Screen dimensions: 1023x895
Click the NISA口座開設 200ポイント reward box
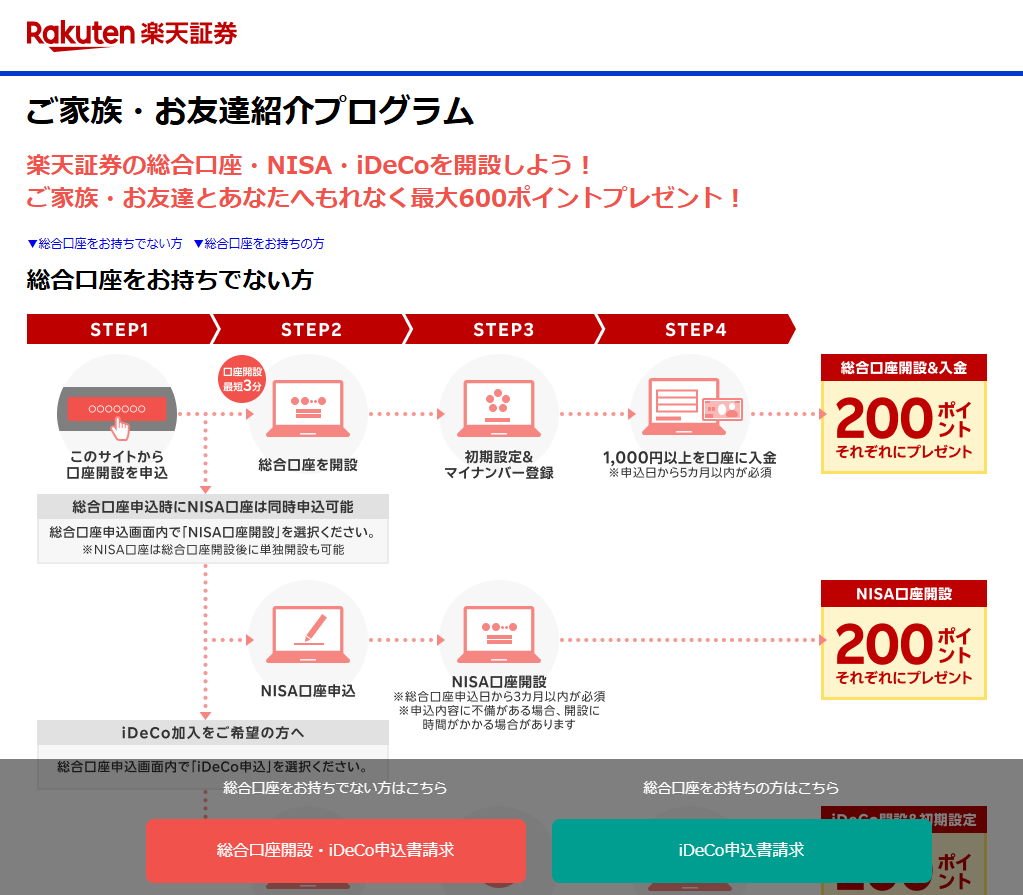coord(904,640)
